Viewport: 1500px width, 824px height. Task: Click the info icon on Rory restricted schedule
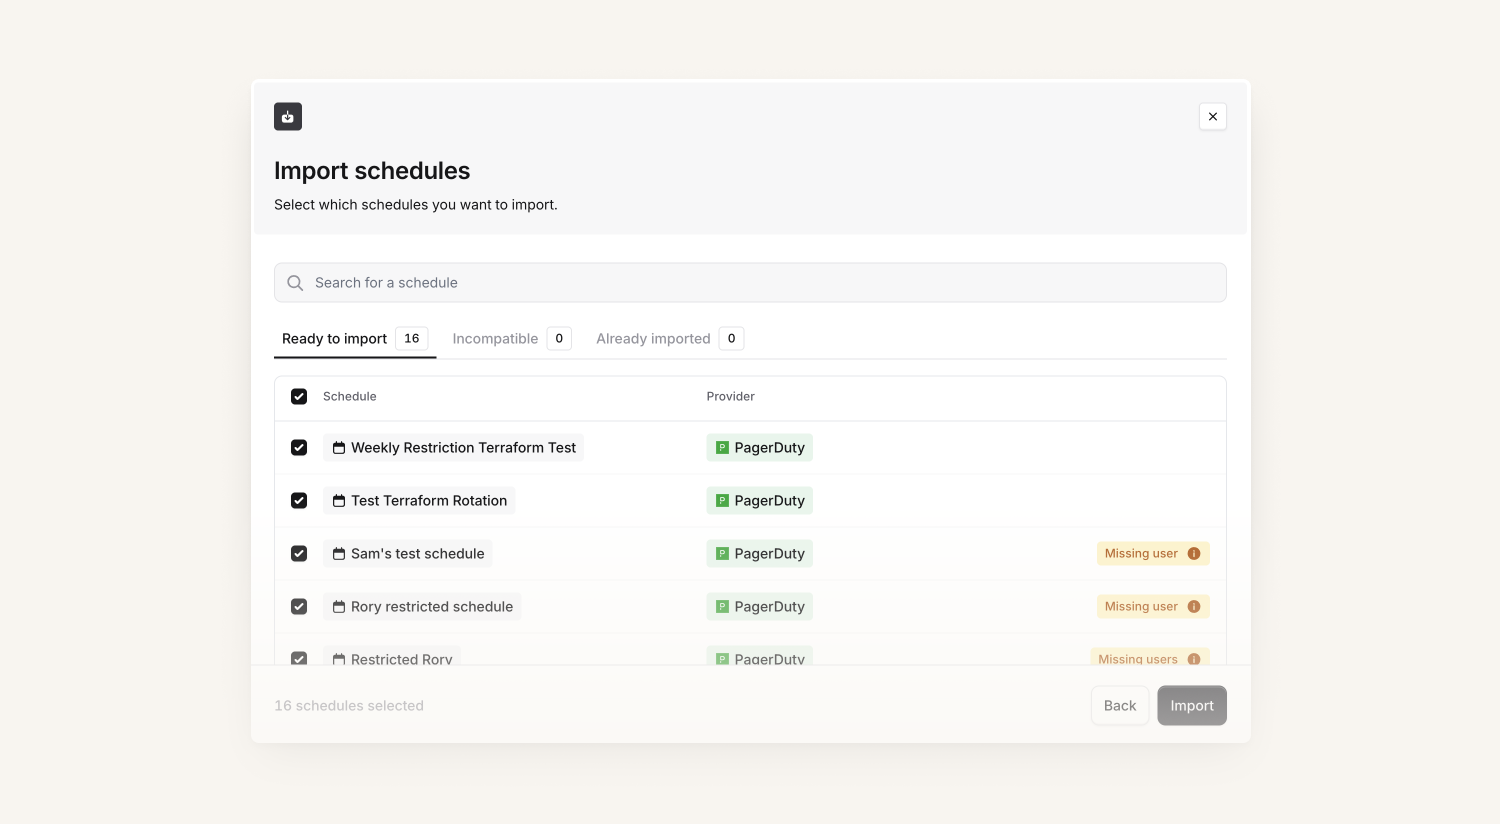[1193, 607]
